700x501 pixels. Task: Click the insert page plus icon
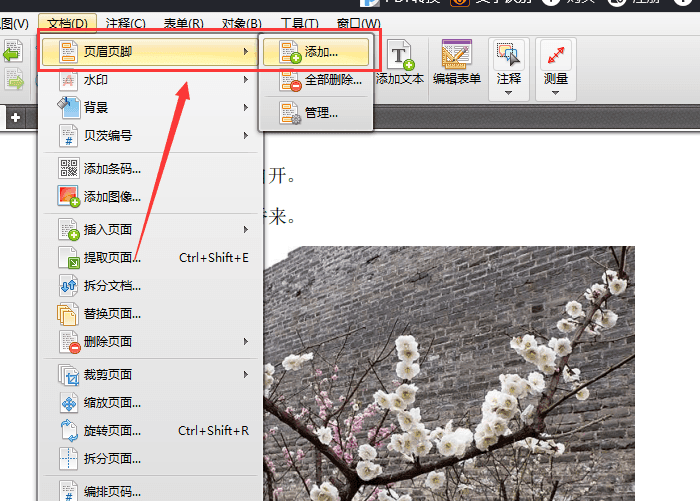click(x=69, y=230)
